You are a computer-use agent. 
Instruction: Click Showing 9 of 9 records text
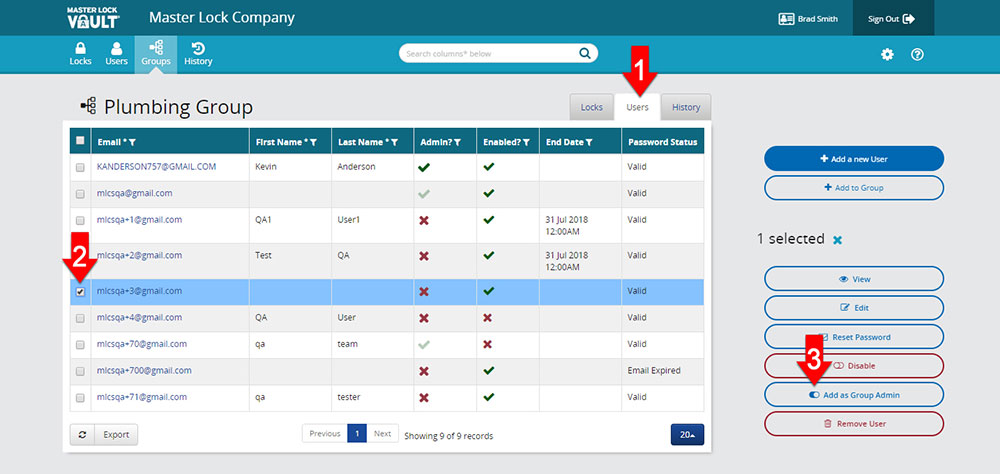(449, 436)
